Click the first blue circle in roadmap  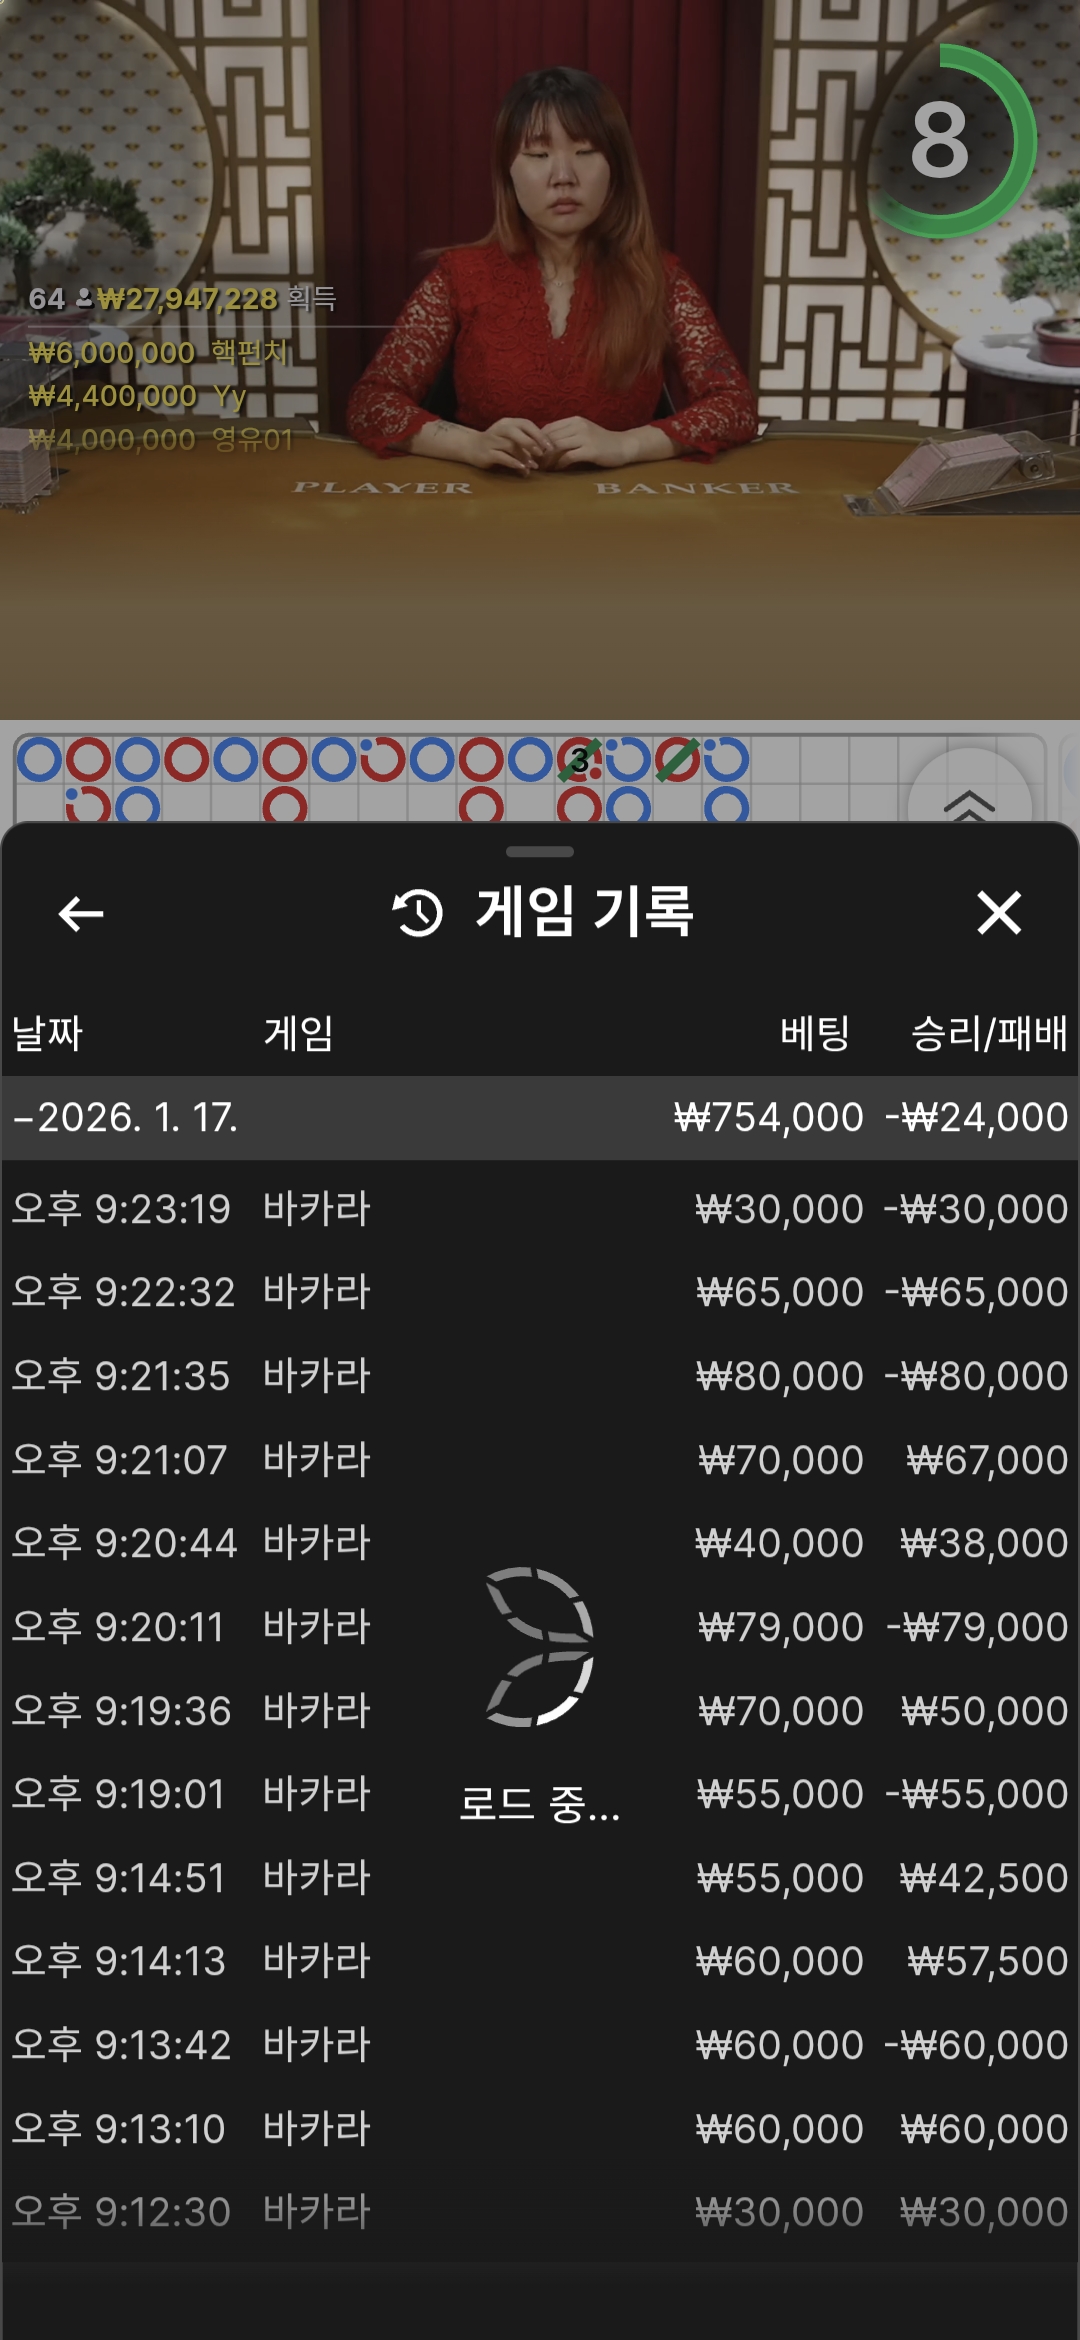[x=40, y=760]
